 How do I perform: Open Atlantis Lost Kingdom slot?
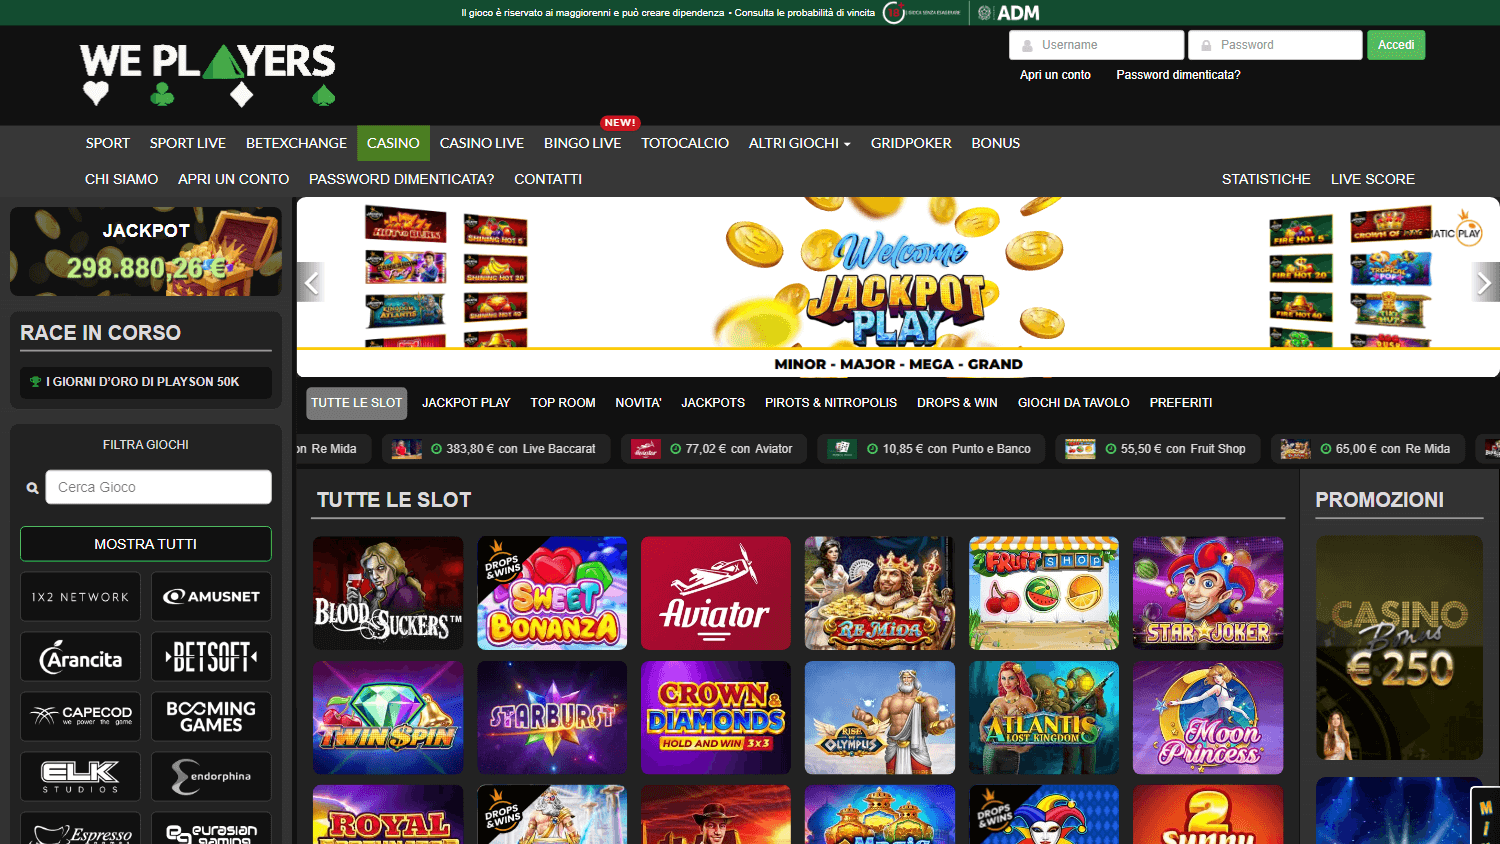point(1044,717)
